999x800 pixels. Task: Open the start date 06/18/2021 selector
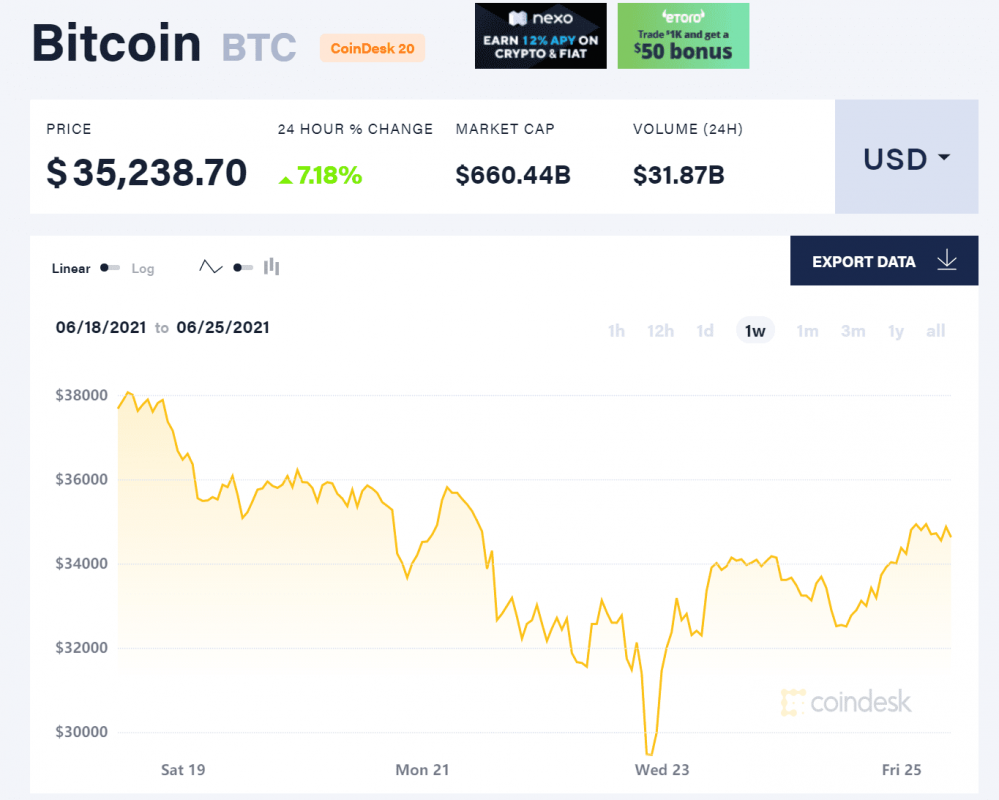pyautogui.click(x=101, y=327)
